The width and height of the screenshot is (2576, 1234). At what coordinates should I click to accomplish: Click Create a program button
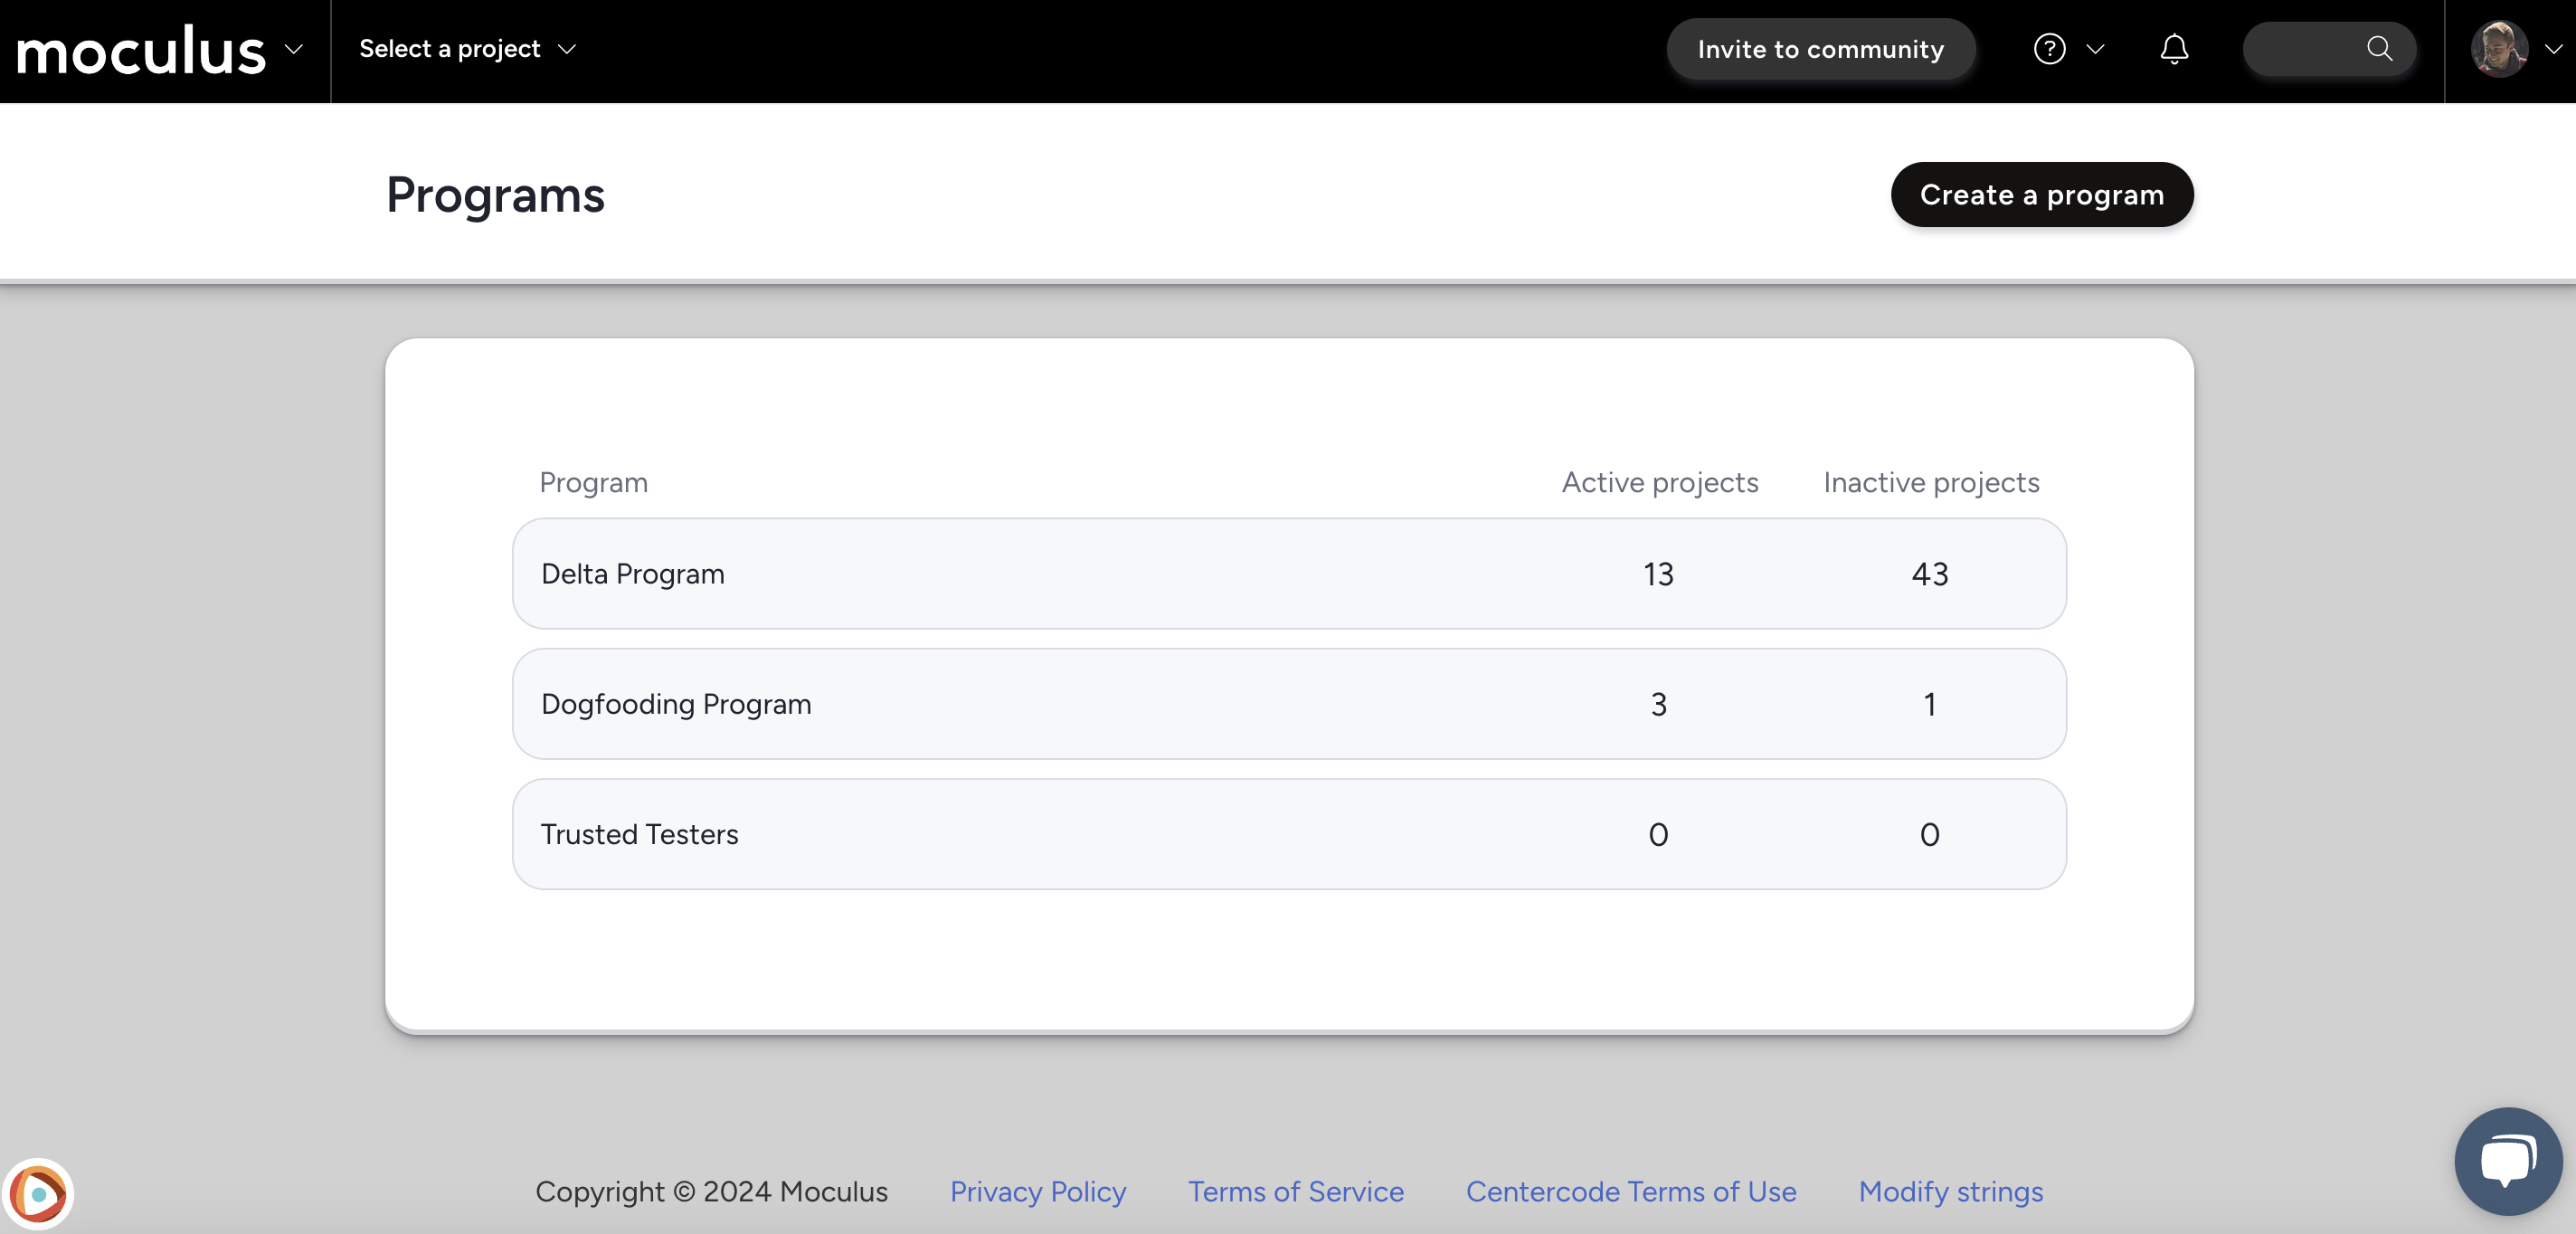coord(2041,194)
